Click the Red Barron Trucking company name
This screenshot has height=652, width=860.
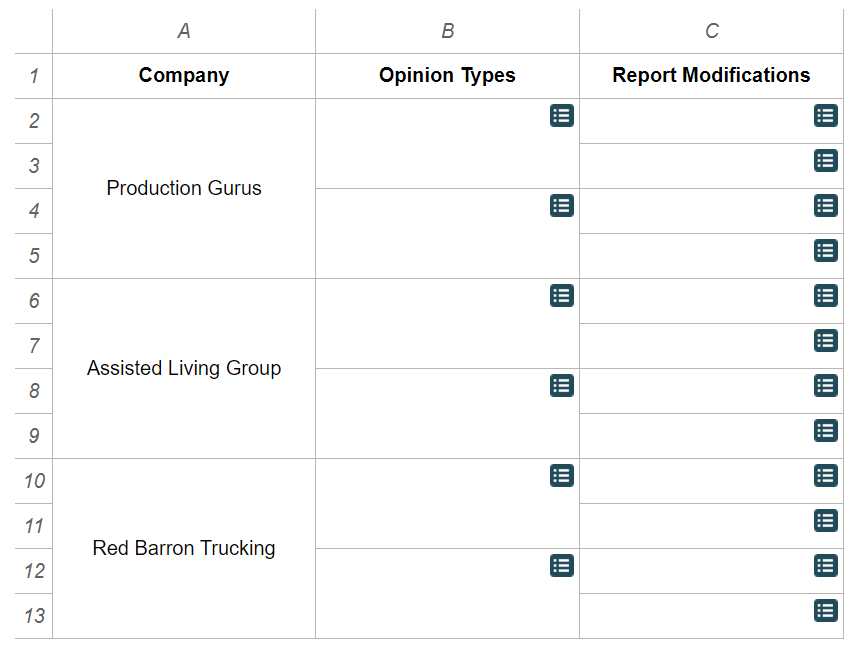[x=183, y=548]
